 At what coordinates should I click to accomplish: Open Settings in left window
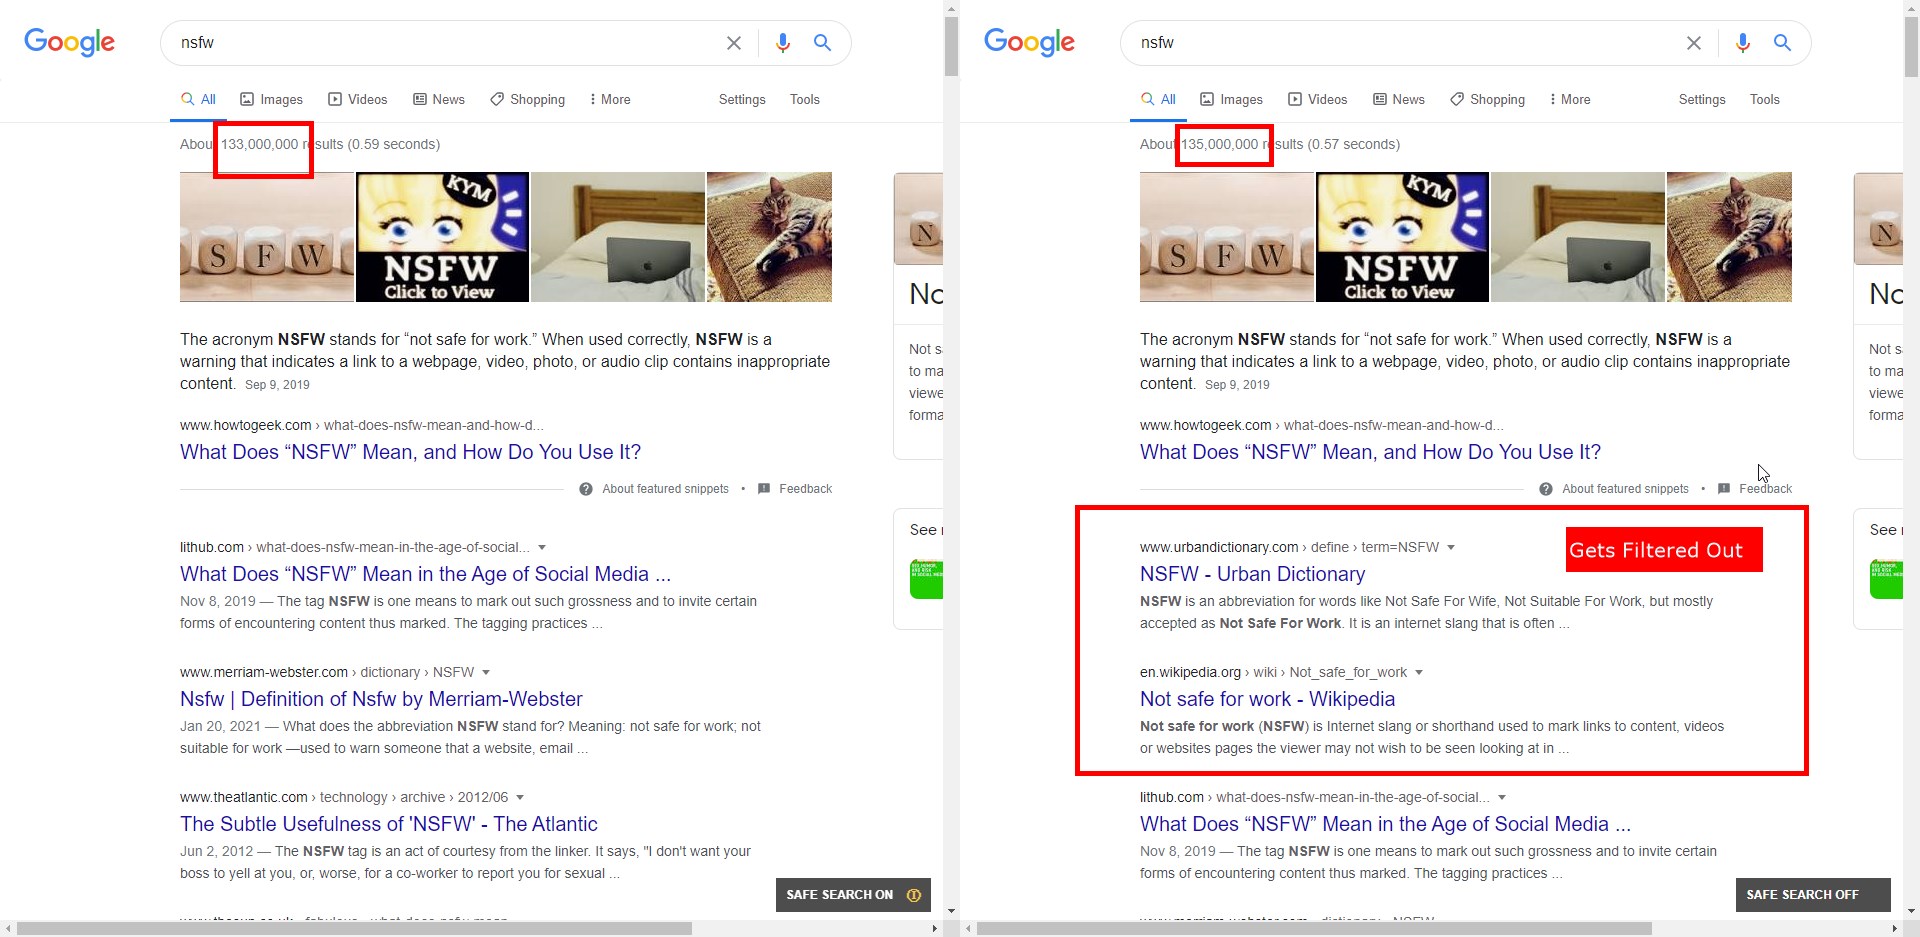click(x=742, y=99)
